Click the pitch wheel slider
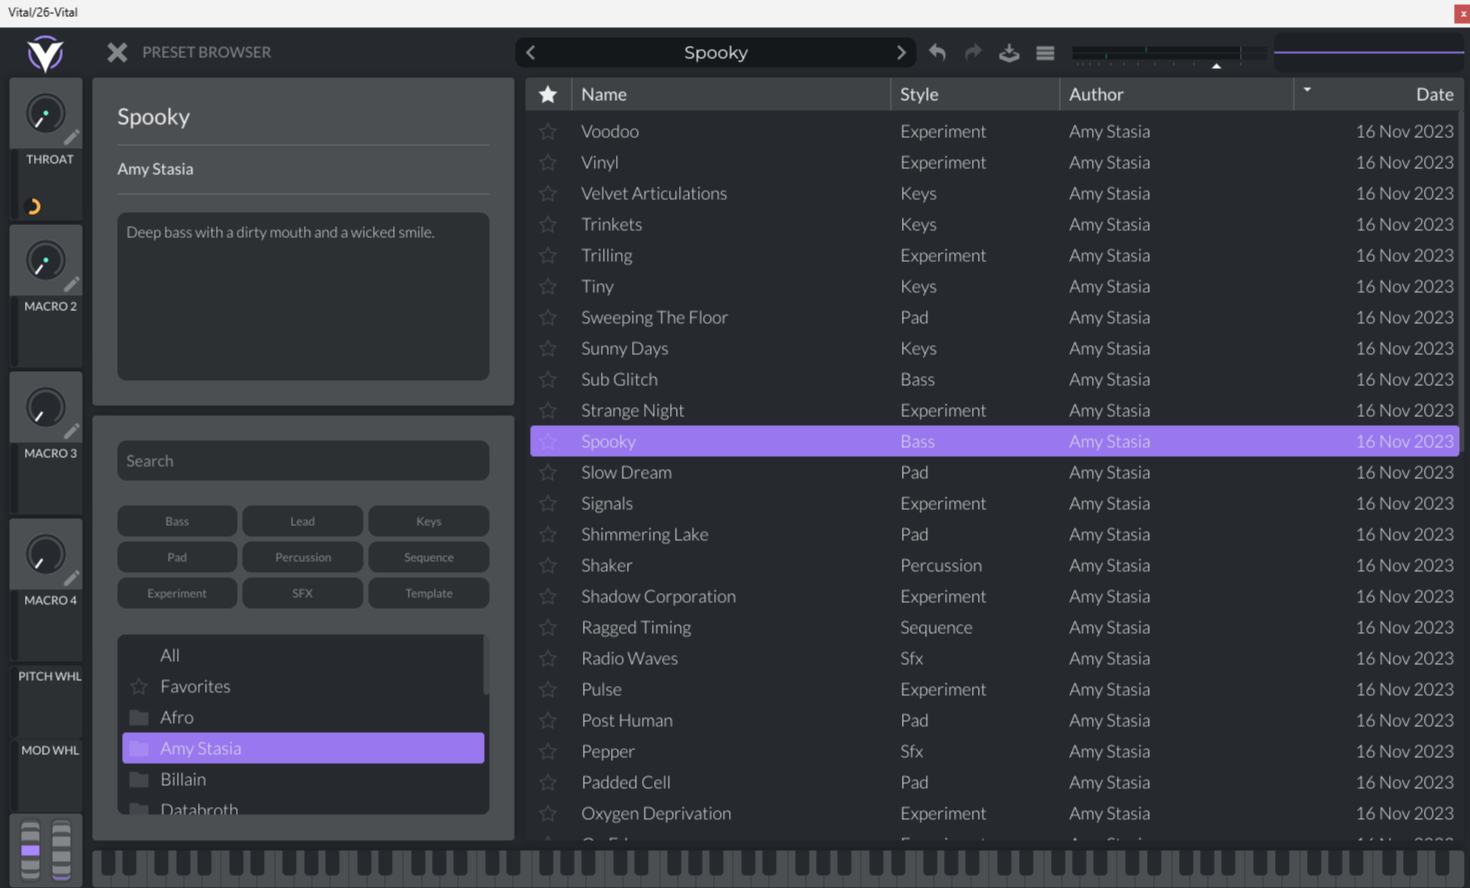The width and height of the screenshot is (1470, 888). pos(30,851)
